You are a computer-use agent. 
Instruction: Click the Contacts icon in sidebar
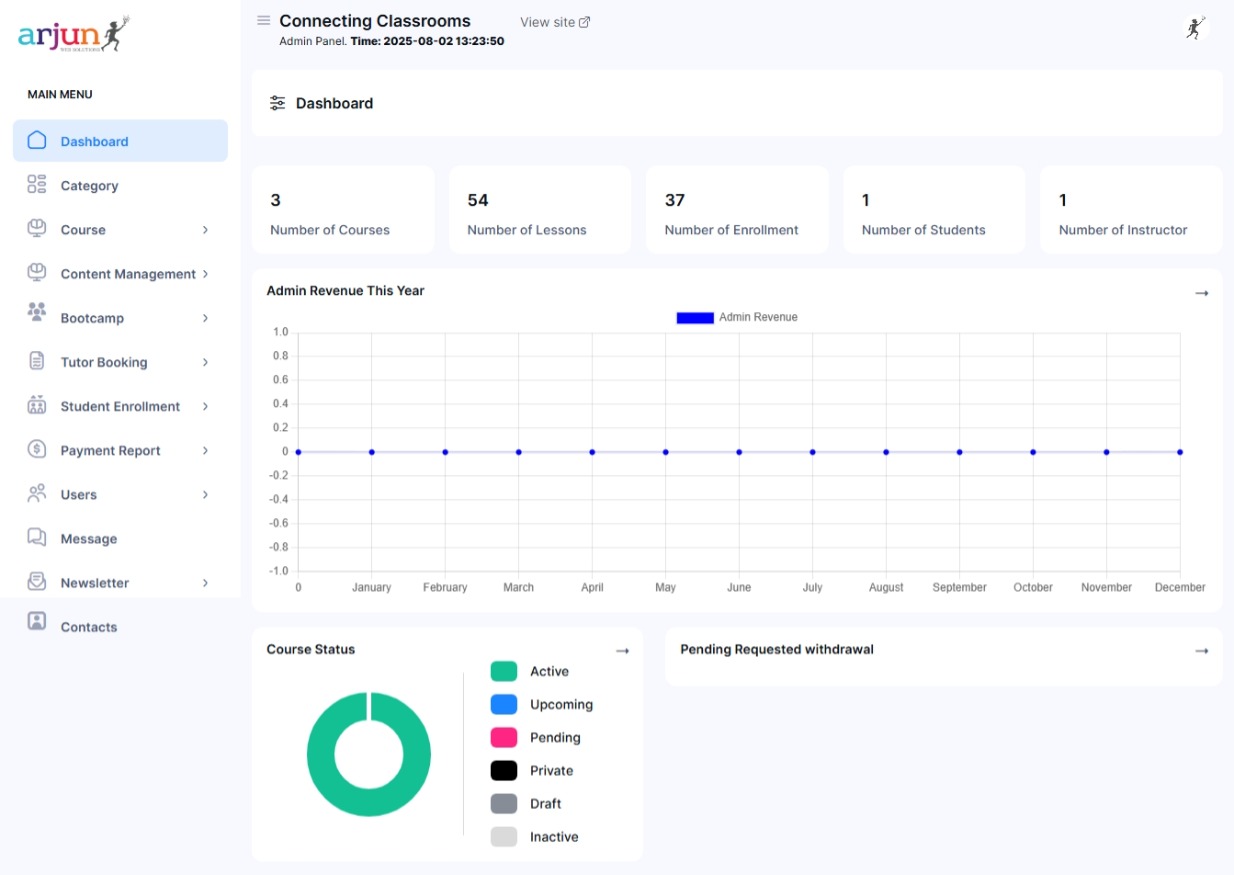tap(37, 622)
